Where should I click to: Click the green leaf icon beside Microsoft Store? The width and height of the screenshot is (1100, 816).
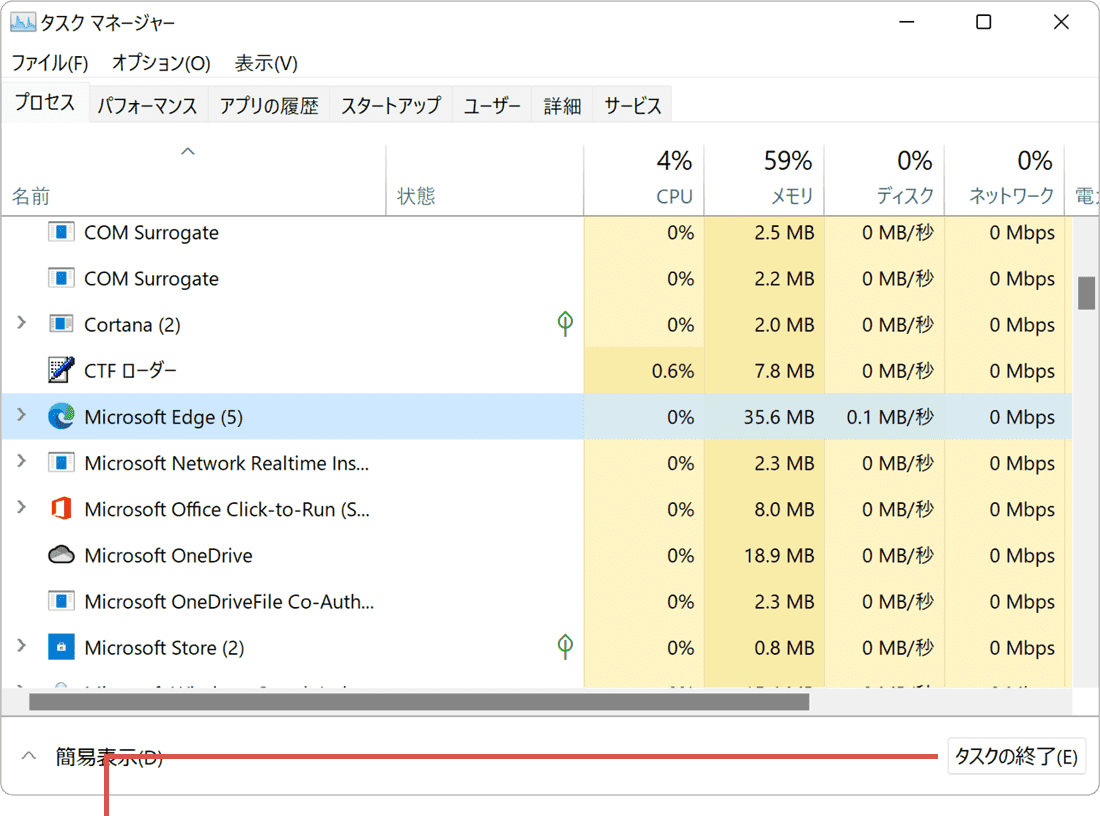[565, 646]
